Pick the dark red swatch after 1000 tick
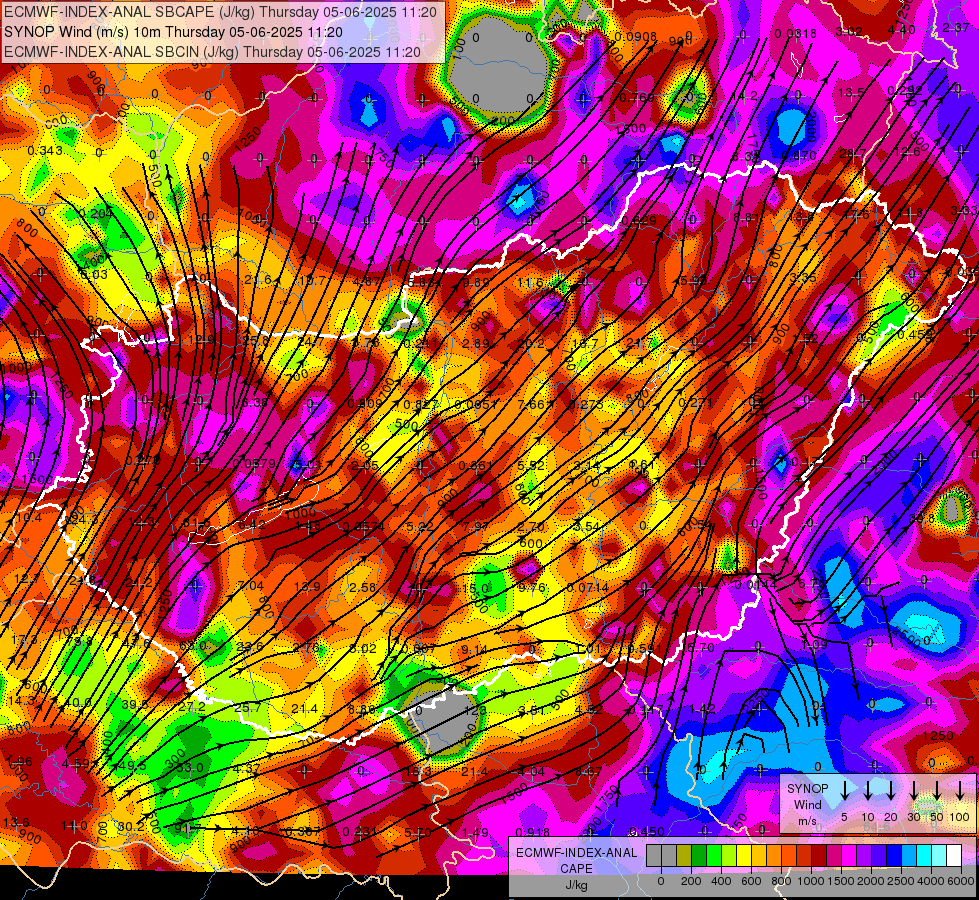 [x=819, y=856]
